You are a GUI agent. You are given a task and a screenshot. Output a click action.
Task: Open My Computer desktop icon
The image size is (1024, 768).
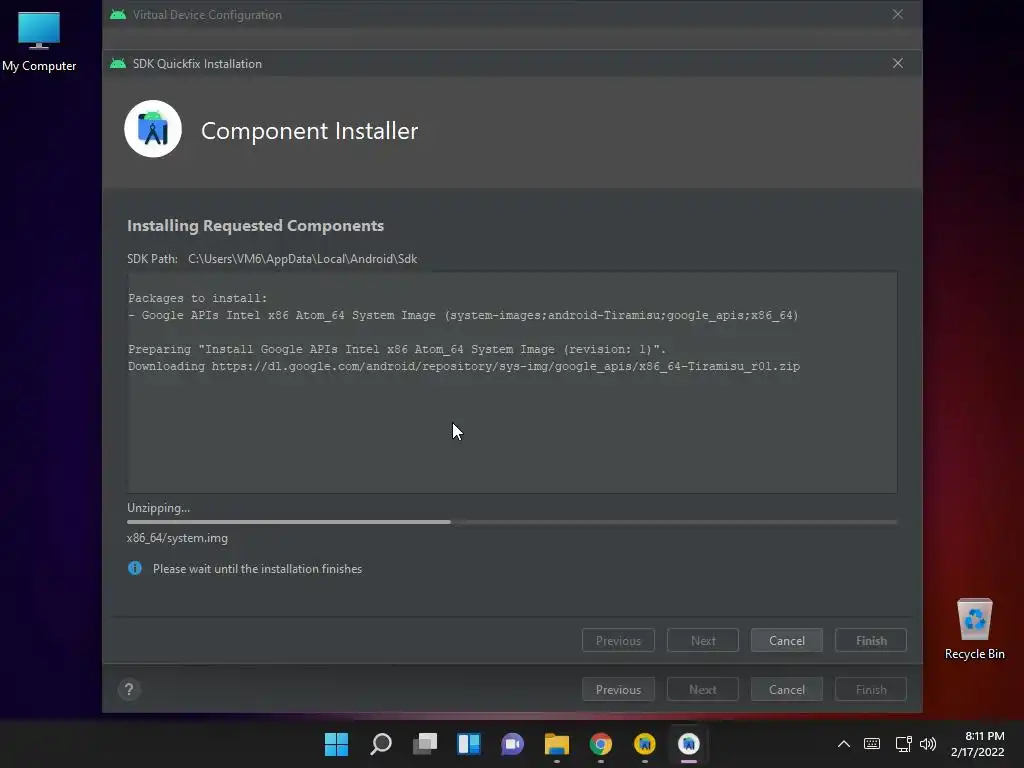[x=39, y=42]
